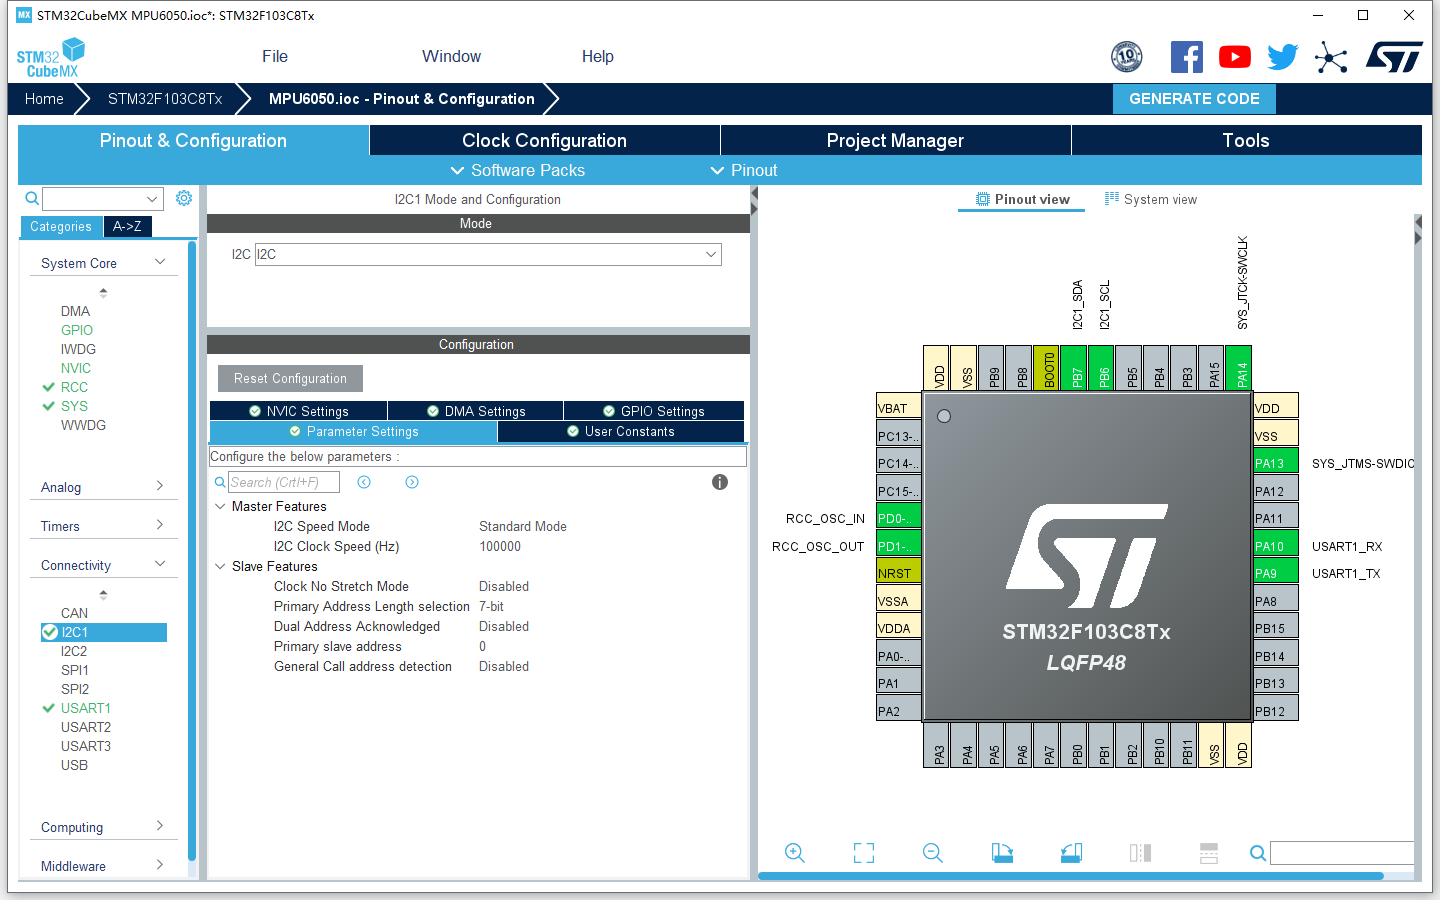Rotate chip clockwise icon
Viewport: 1440px width, 900px height.
tap(1002, 853)
